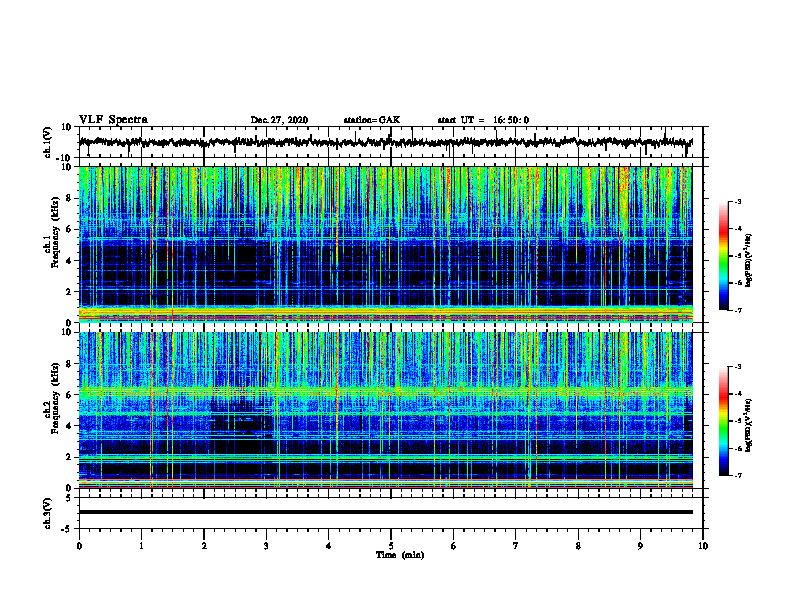Click the "station=GAK" header label
Screen dimensions: 792x612
[372, 120]
